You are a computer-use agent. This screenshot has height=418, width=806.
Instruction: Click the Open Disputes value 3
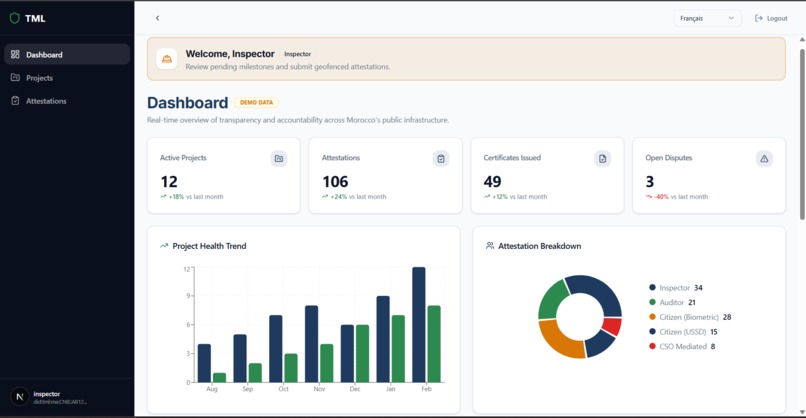point(650,181)
